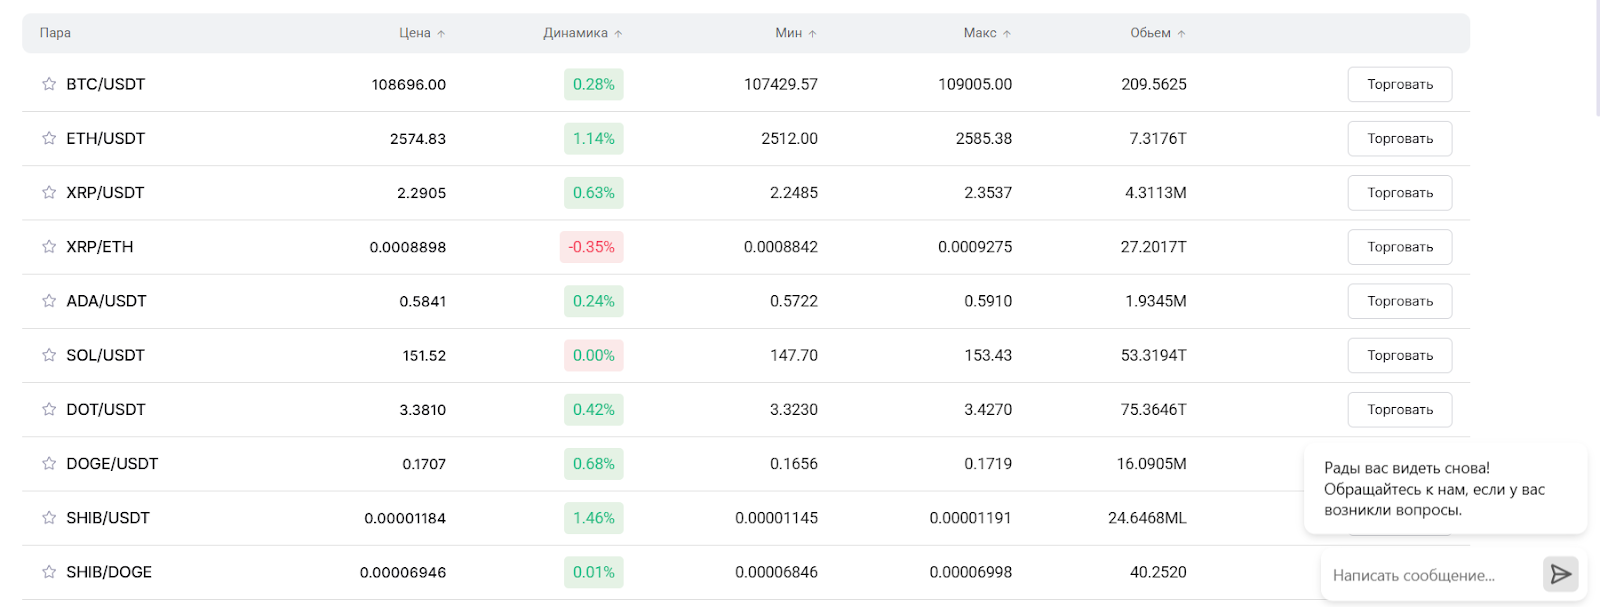
Task: Click BTC minimum 107429.57
Action: (x=780, y=84)
